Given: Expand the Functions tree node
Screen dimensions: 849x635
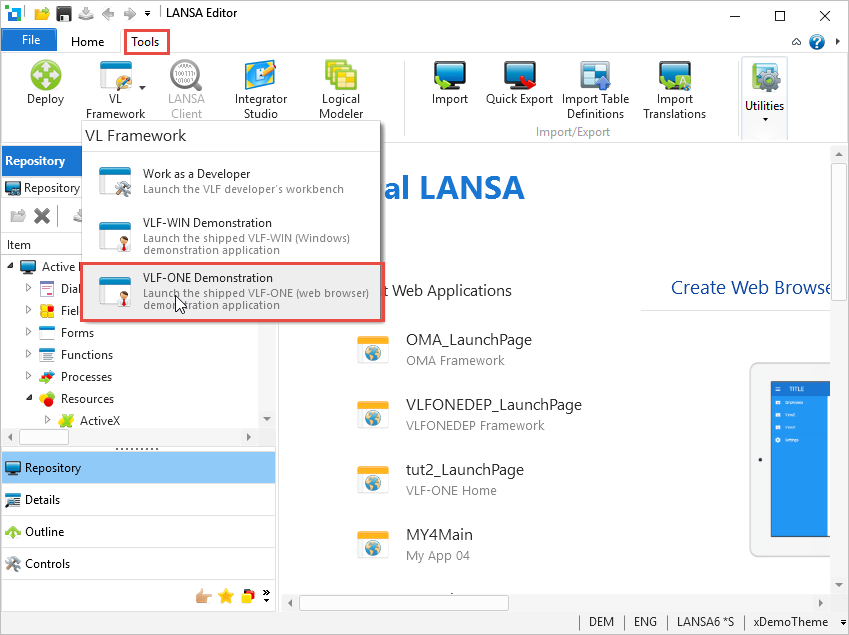Looking at the screenshot, I should pos(28,353).
